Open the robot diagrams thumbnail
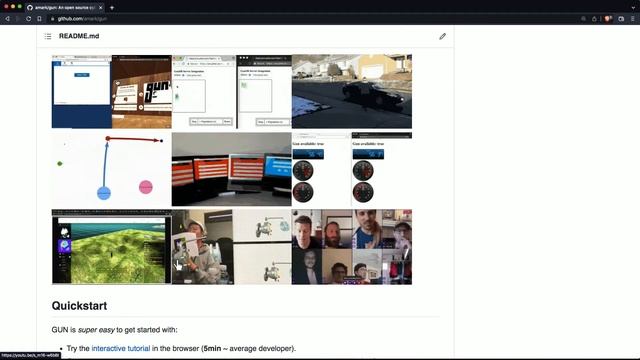The height and width of the screenshot is (360, 640). tap(263, 247)
